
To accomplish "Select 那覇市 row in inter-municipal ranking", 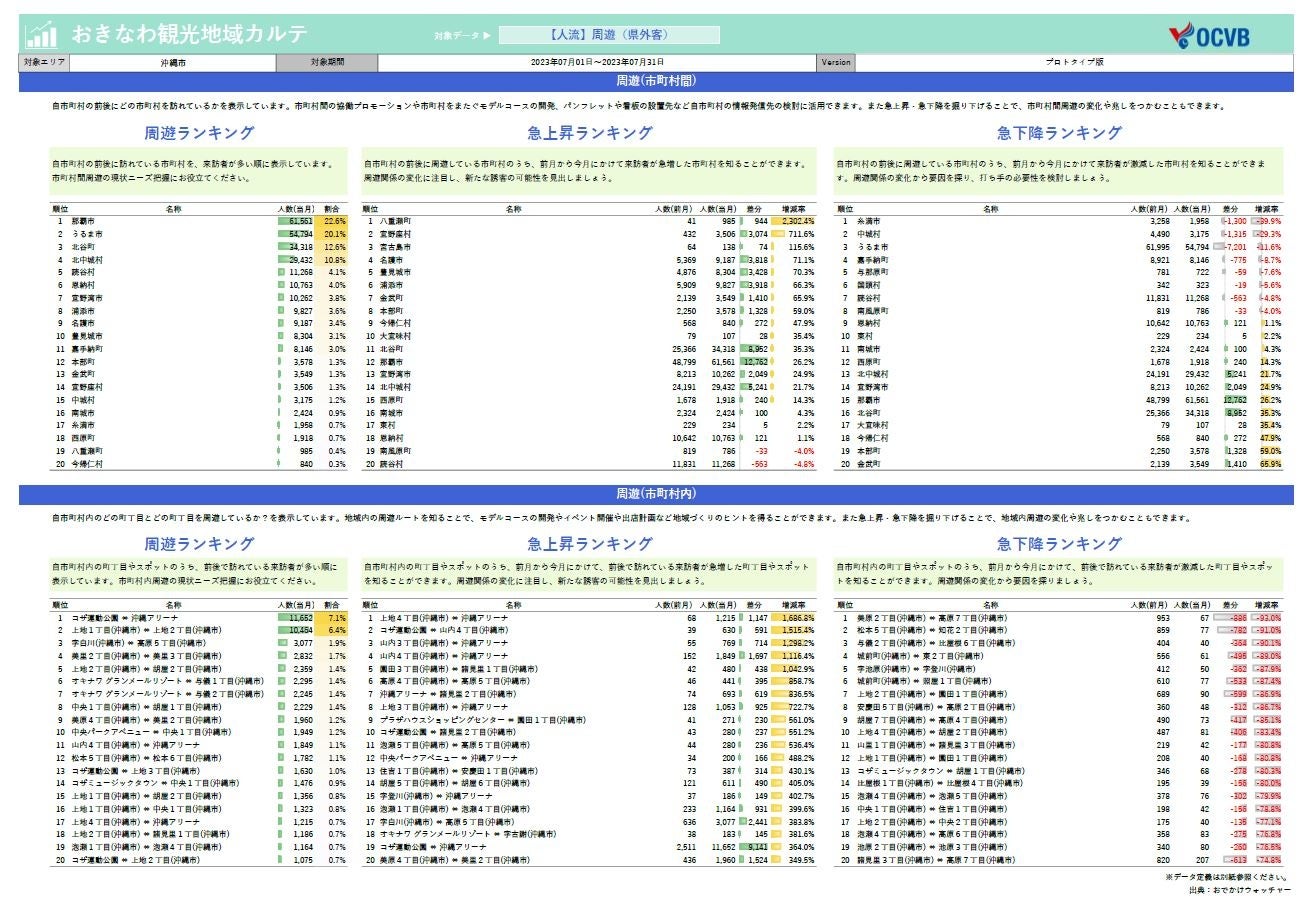I will click(84, 221).
